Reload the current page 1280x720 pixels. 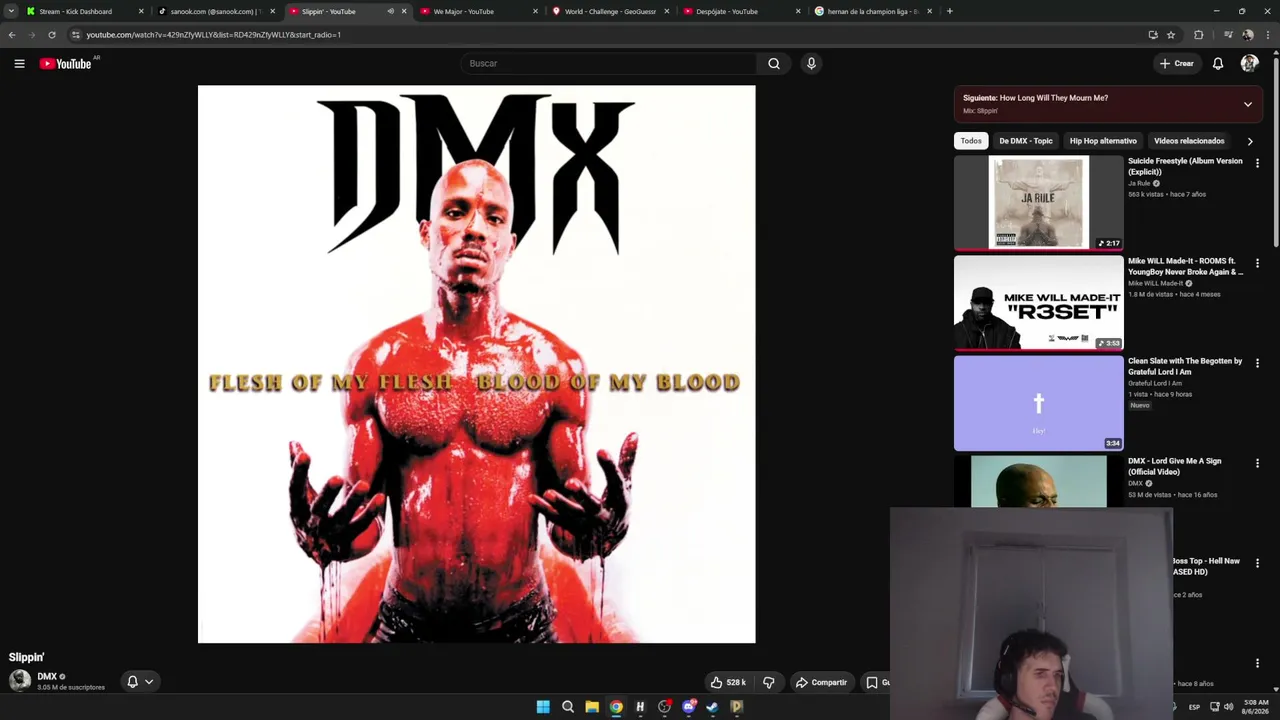point(52,35)
